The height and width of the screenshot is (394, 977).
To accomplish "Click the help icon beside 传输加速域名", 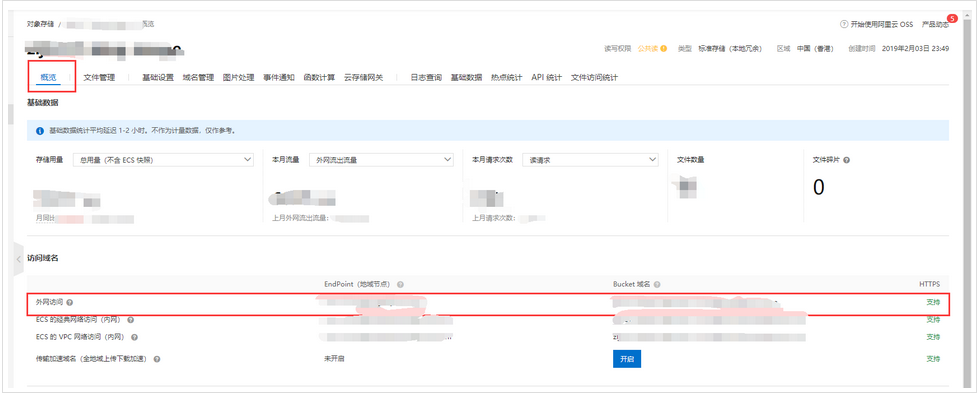I will point(157,359).
